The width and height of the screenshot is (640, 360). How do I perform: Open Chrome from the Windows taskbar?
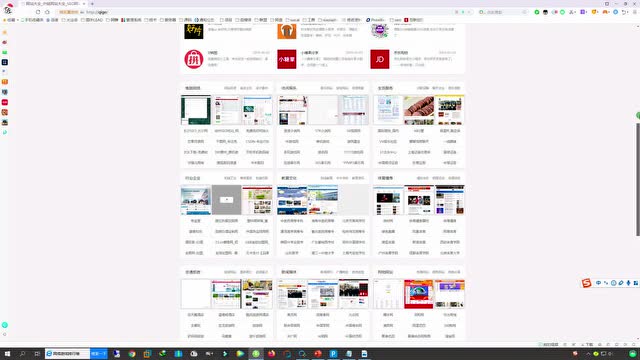click(x=132, y=354)
